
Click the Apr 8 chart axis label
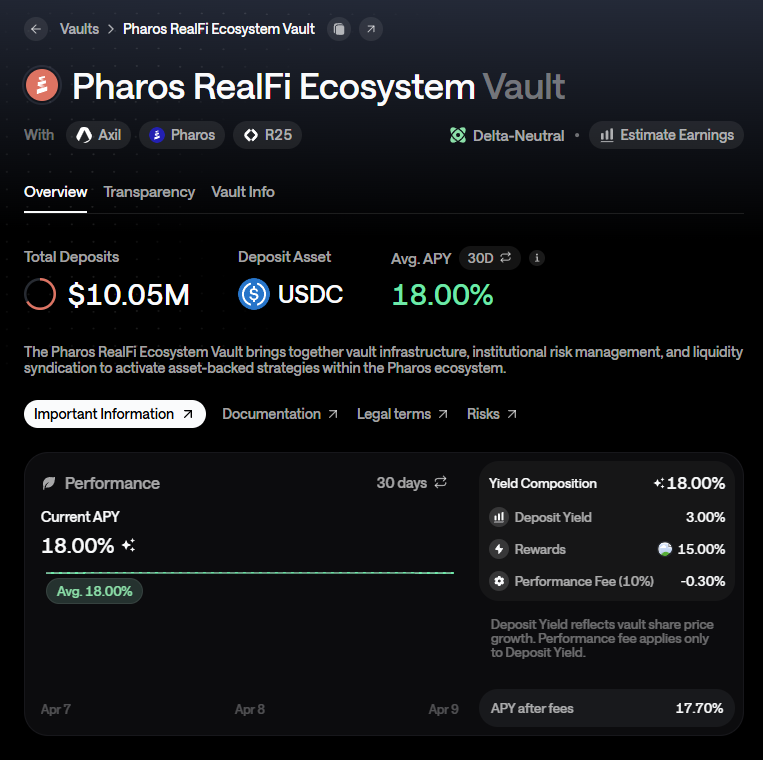(x=250, y=709)
